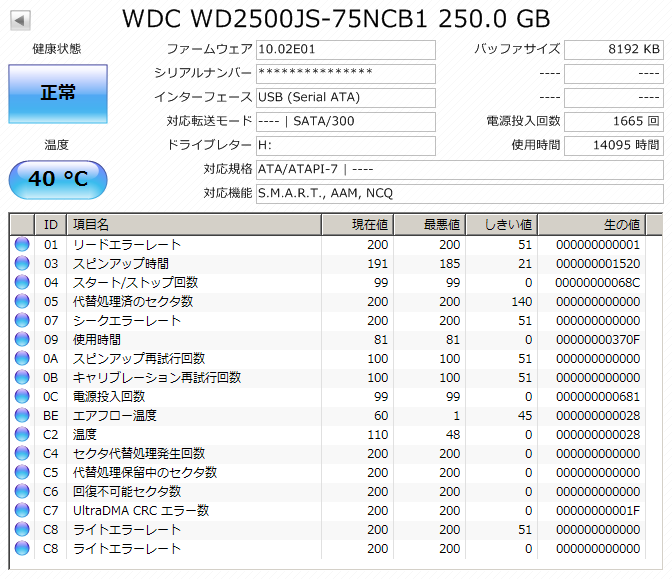Select the セクタ代替処理発生回数 row name
This screenshot has height=579, width=672.
(139, 453)
